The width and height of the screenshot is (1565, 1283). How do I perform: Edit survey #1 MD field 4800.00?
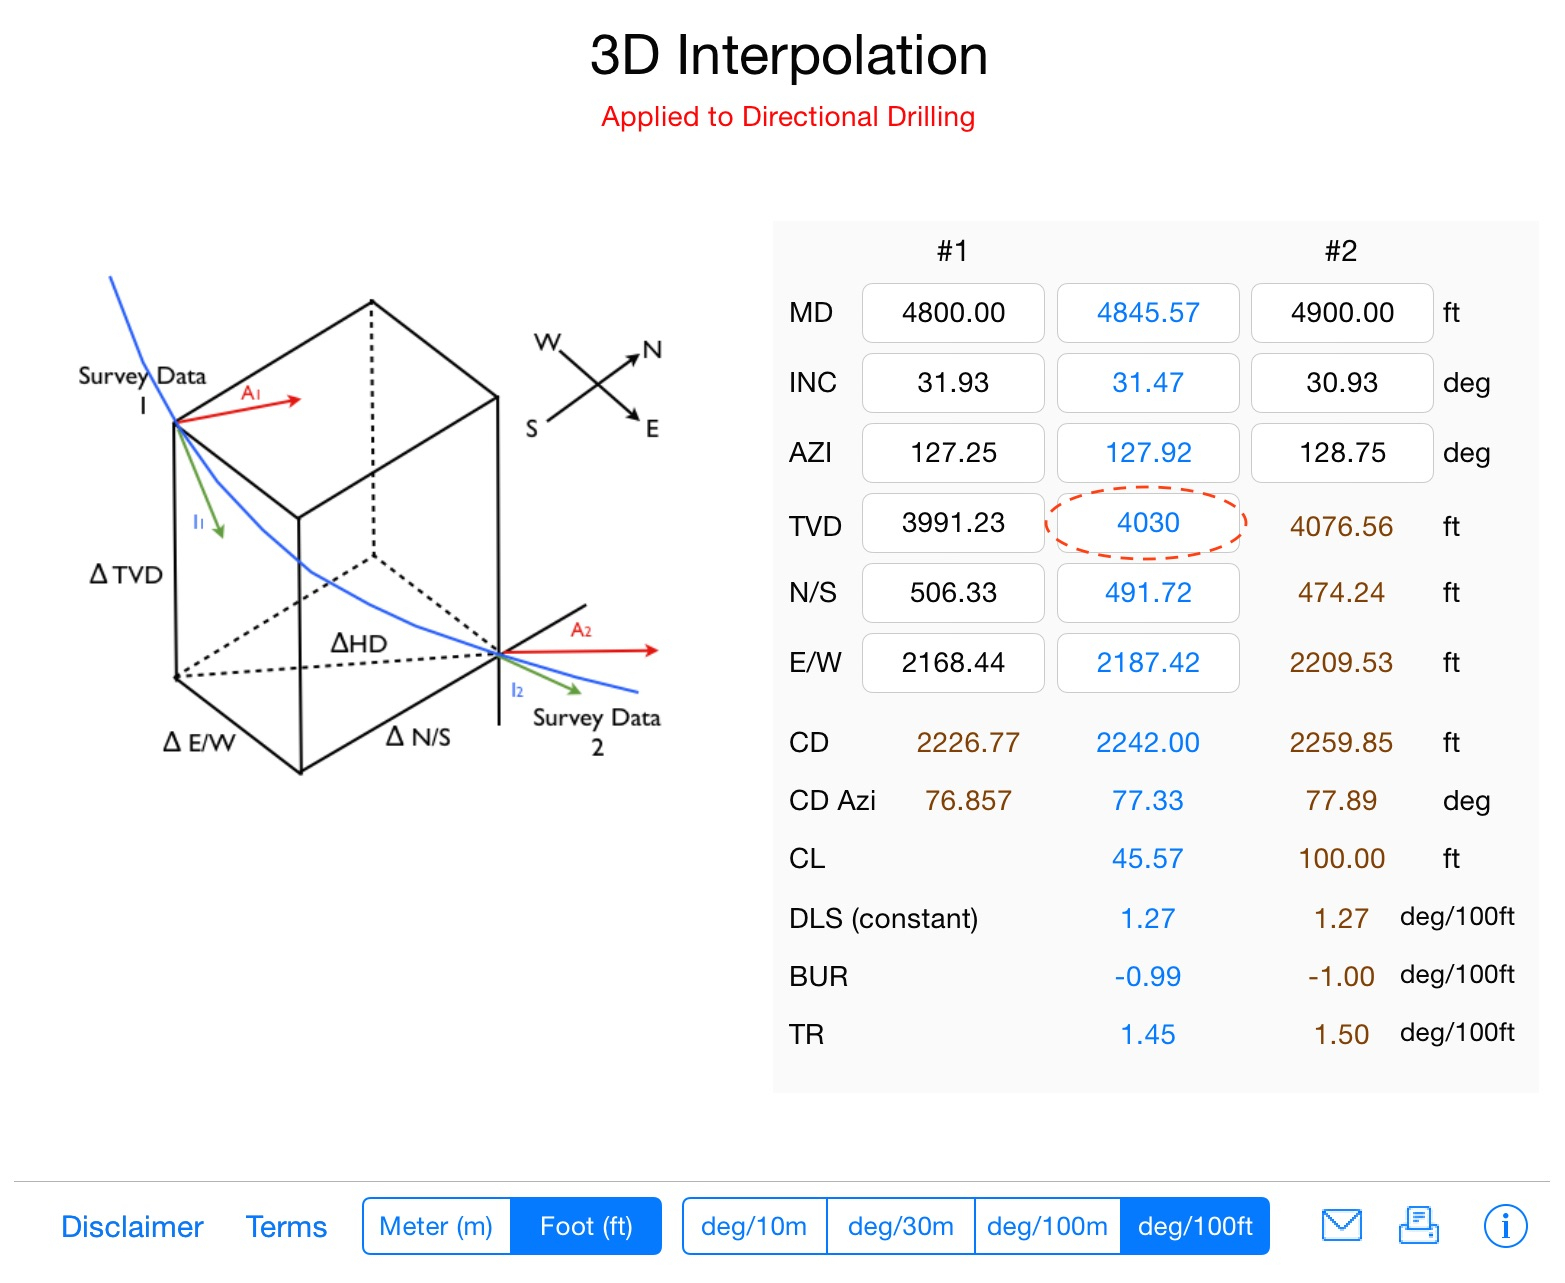pos(953,313)
